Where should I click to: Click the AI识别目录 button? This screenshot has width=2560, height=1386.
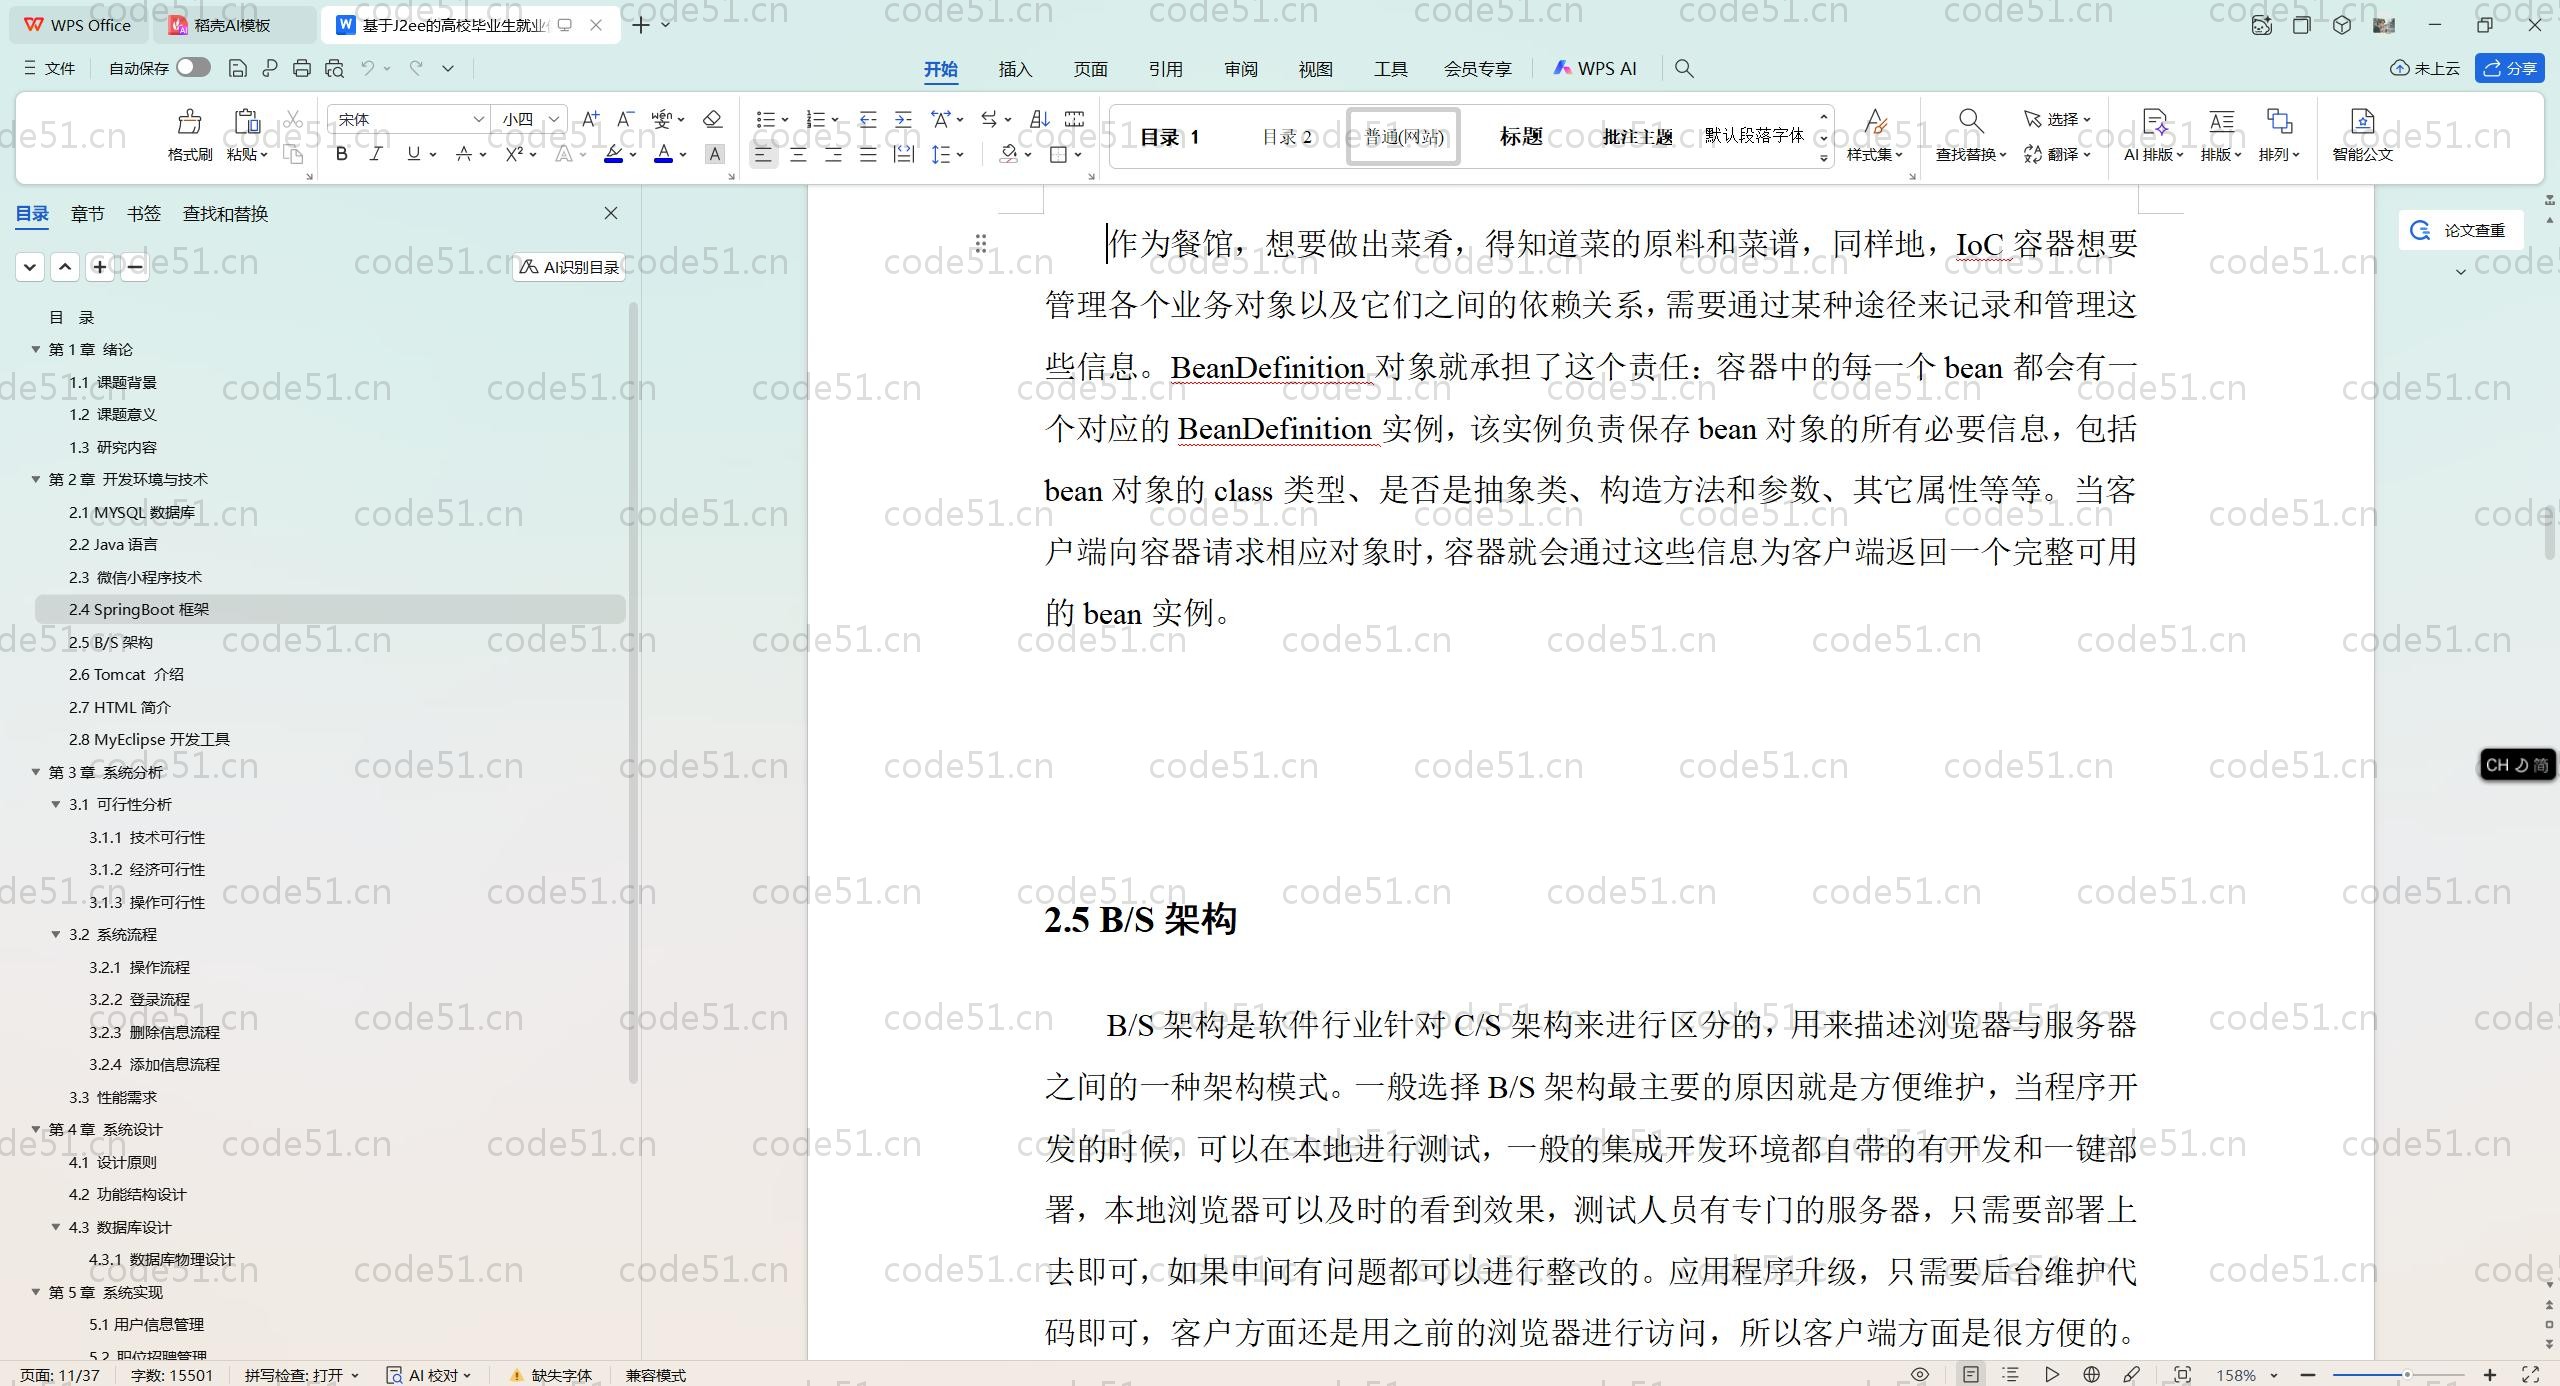pyautogui.click(x=569, y=267)
